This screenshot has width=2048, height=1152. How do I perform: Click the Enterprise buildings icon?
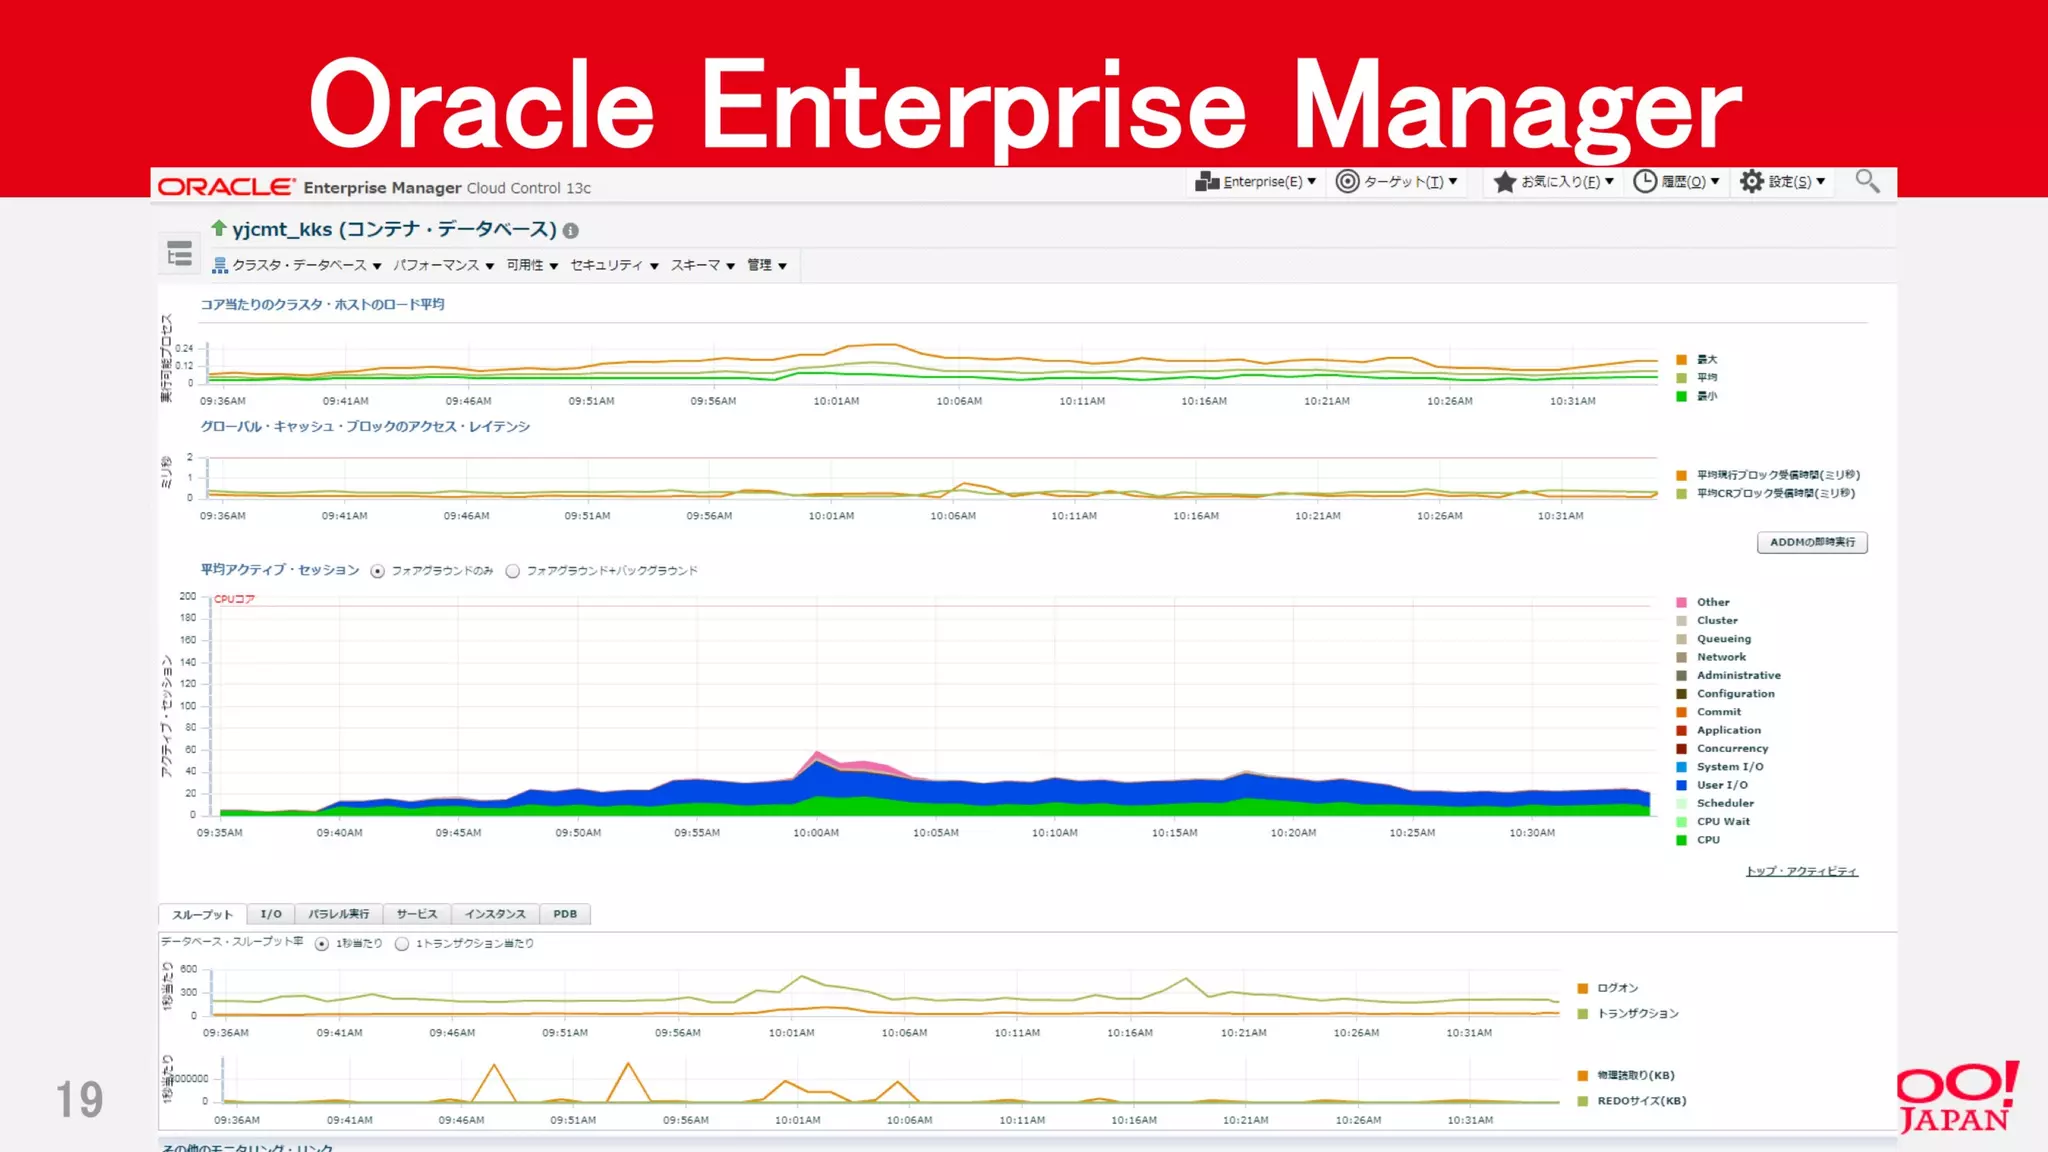pos(1207,181)
